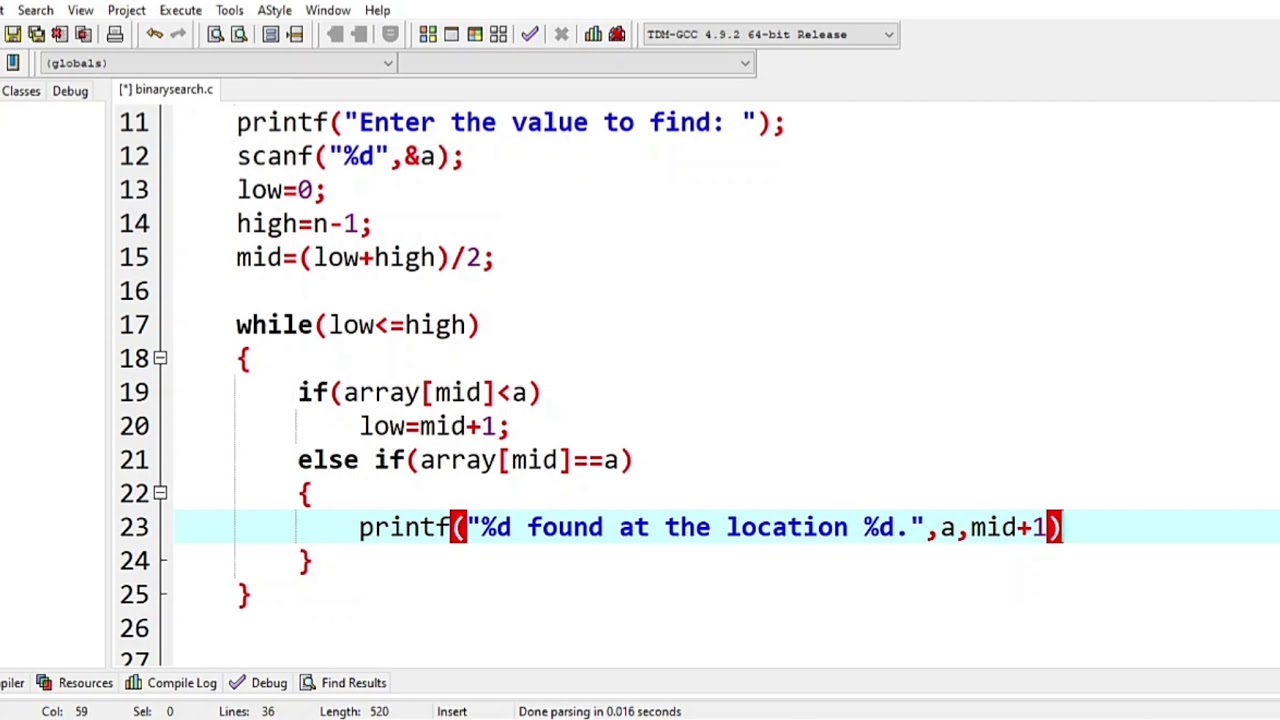Screen dimensions: 1280x720
Task: Click the 'Col: 59' status bar entry
Action: click(64, 712)
